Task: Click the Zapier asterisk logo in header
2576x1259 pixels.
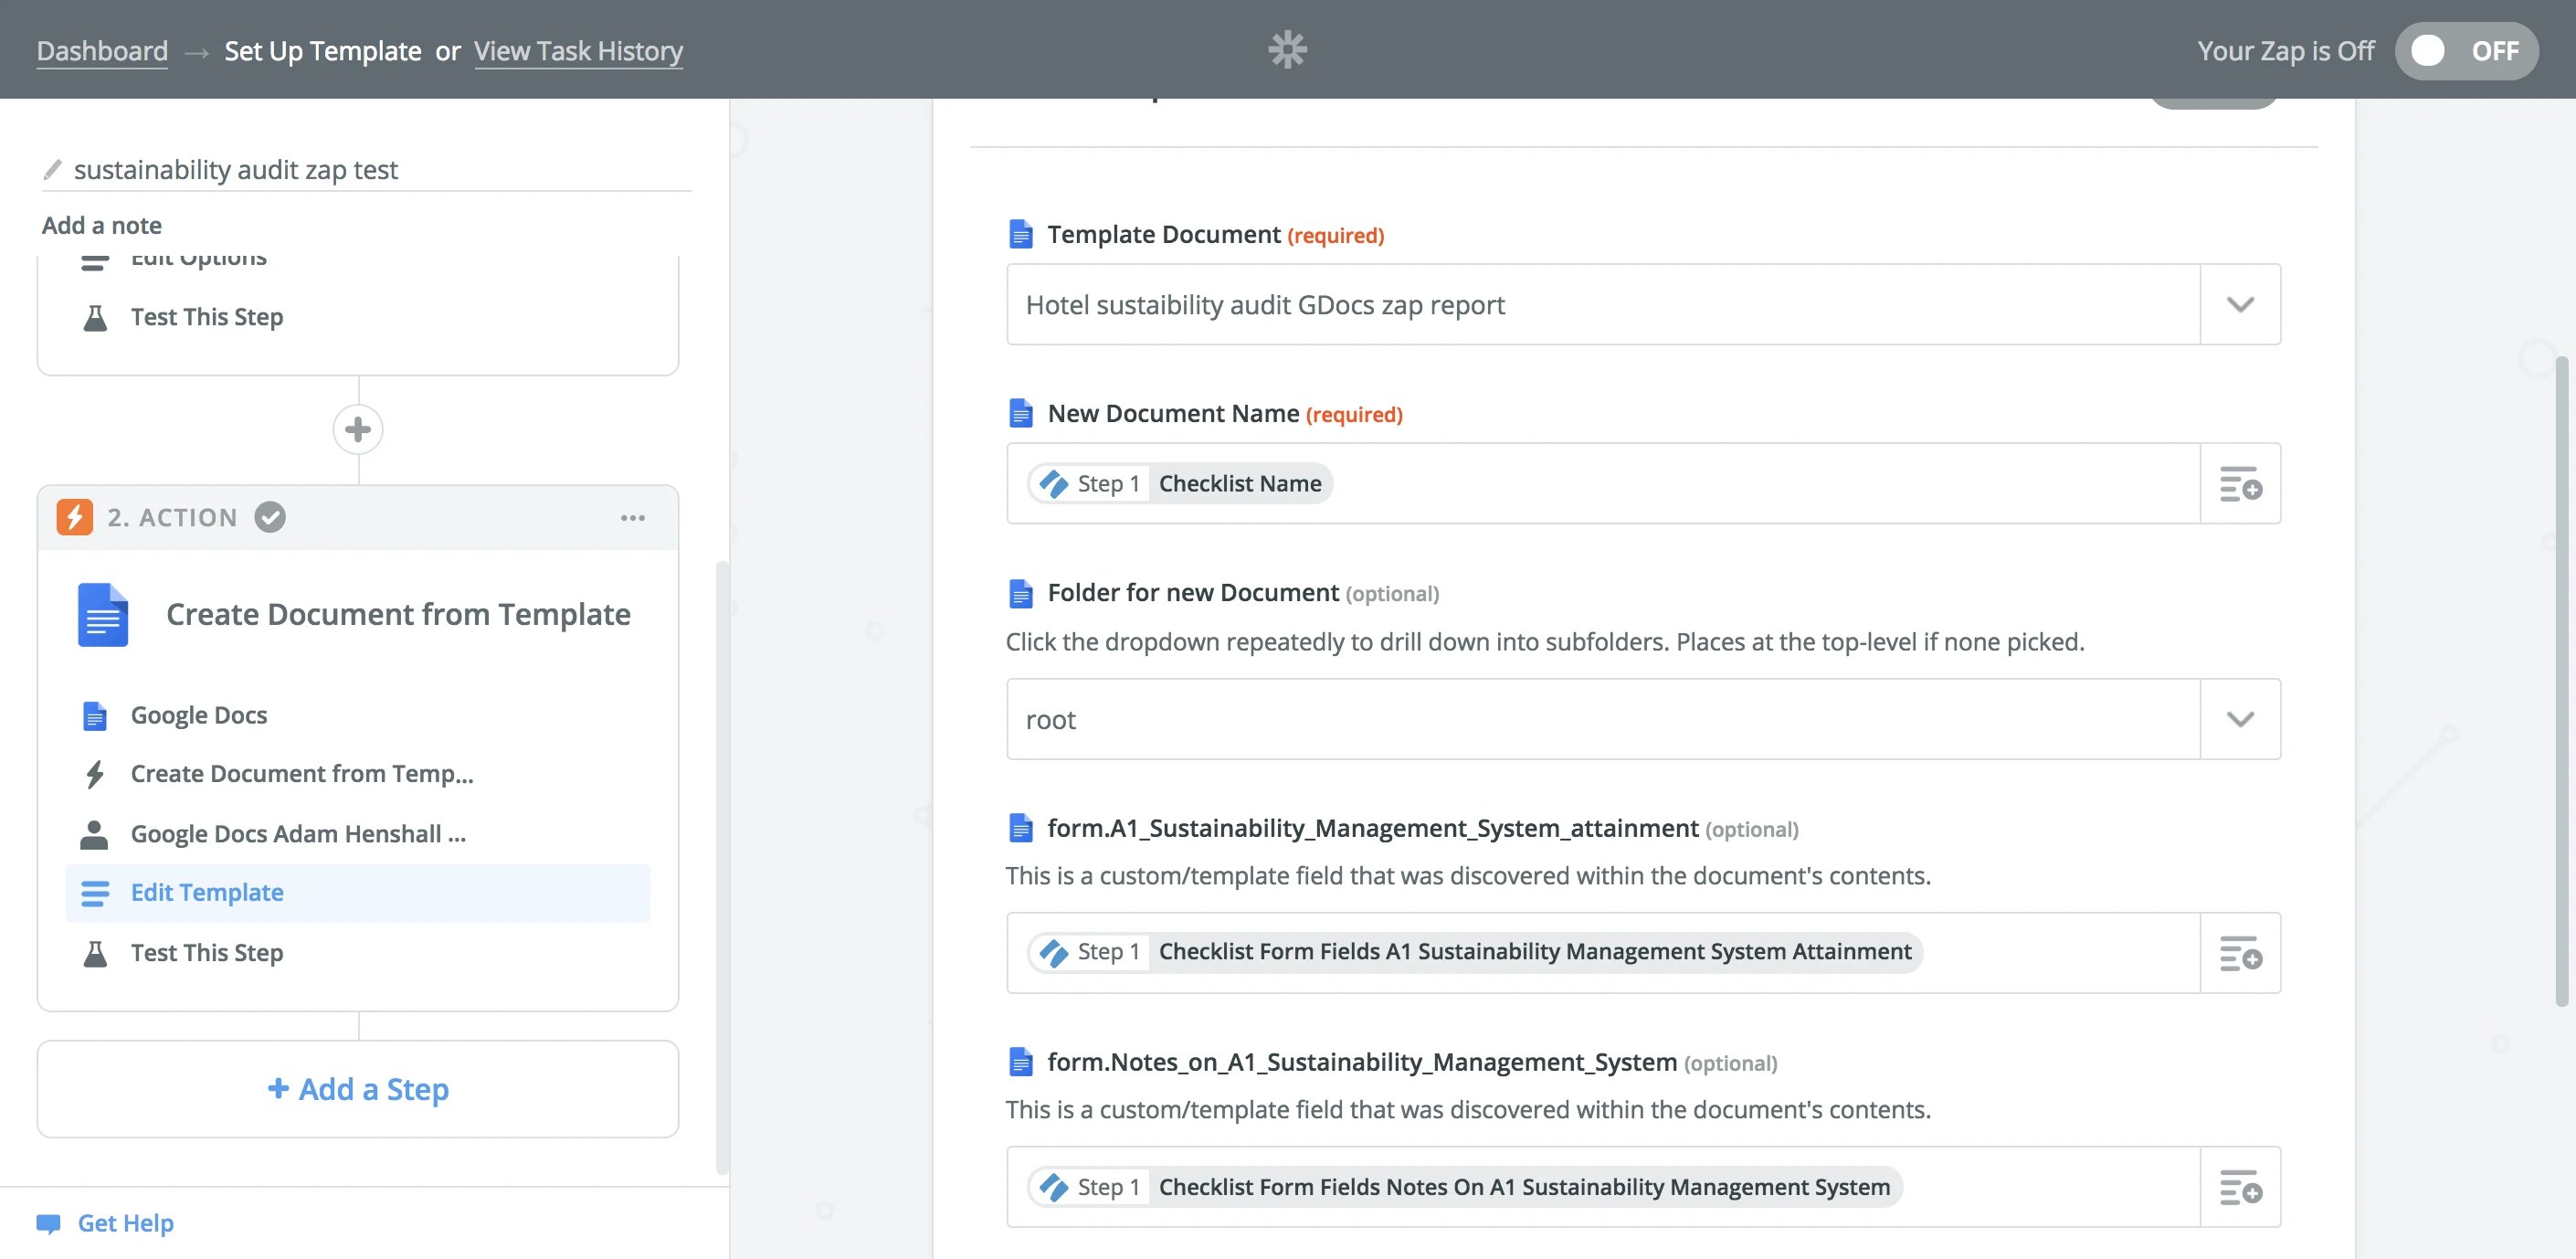Action: (1287, 49)
